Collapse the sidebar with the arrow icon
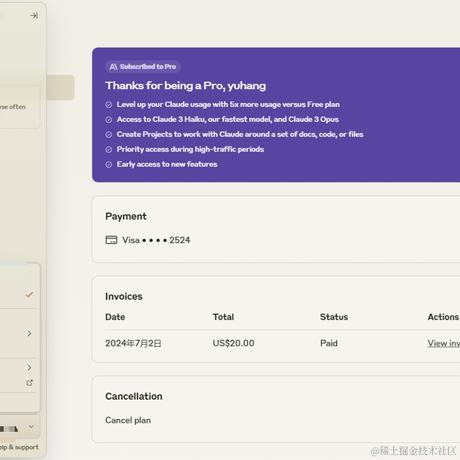Viewport: 460px width, 460px height. pos(34,15)
